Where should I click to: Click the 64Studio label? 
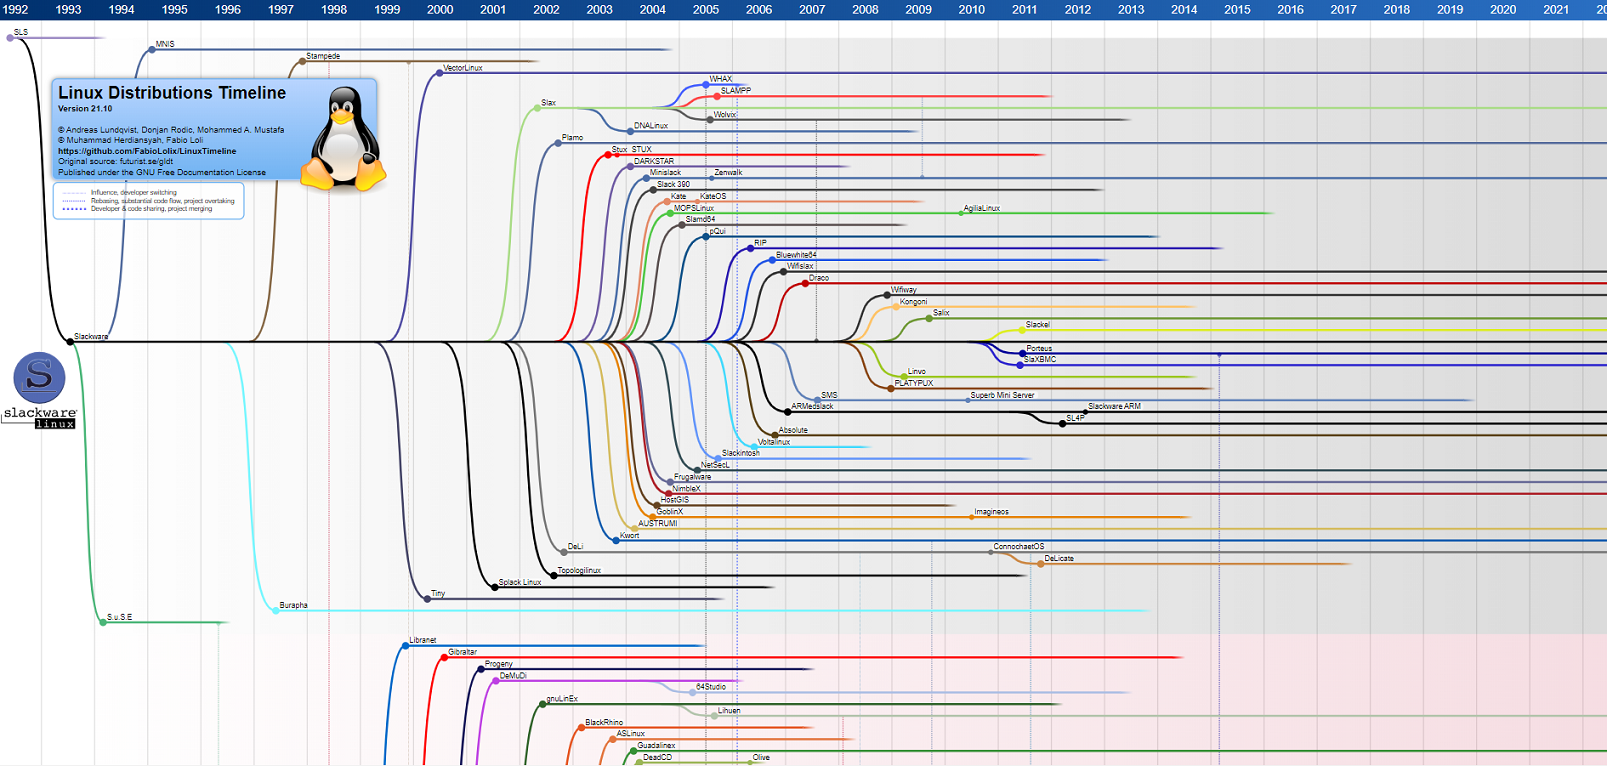click(711, 688)
